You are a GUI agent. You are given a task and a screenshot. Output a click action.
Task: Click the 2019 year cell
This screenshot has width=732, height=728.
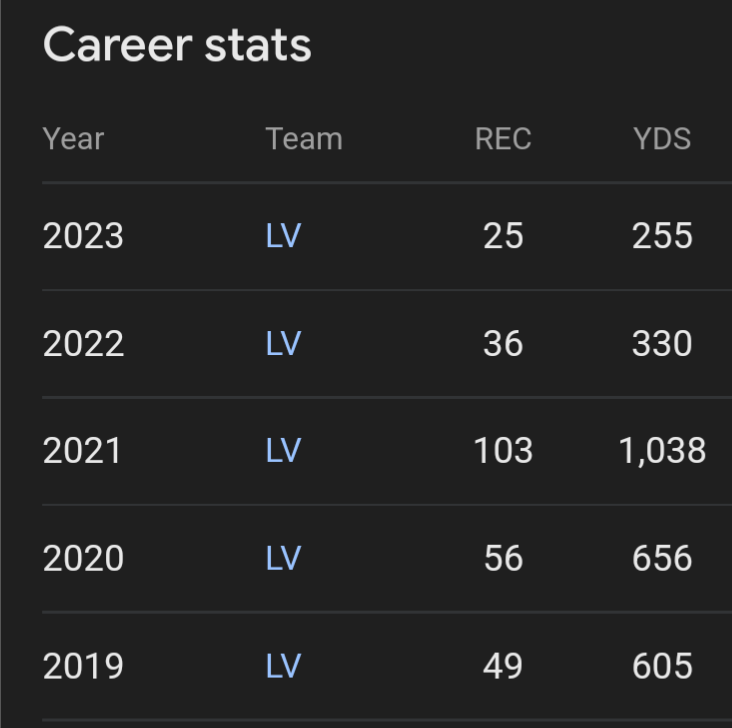pos(83,665)
